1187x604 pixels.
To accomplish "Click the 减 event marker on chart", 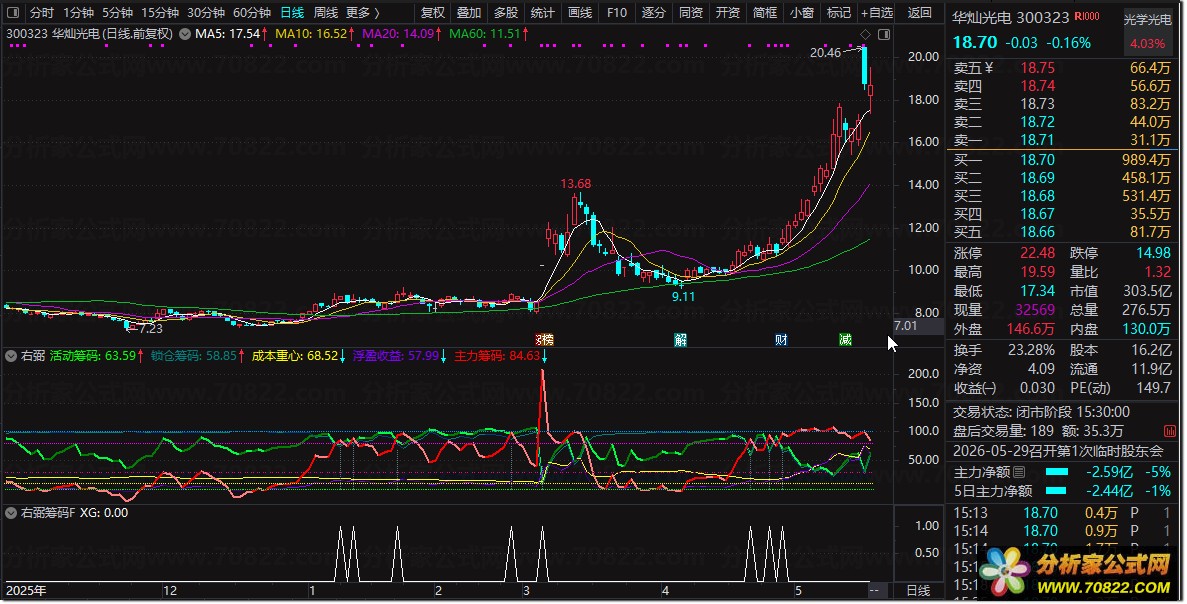I will click(846, 340).
